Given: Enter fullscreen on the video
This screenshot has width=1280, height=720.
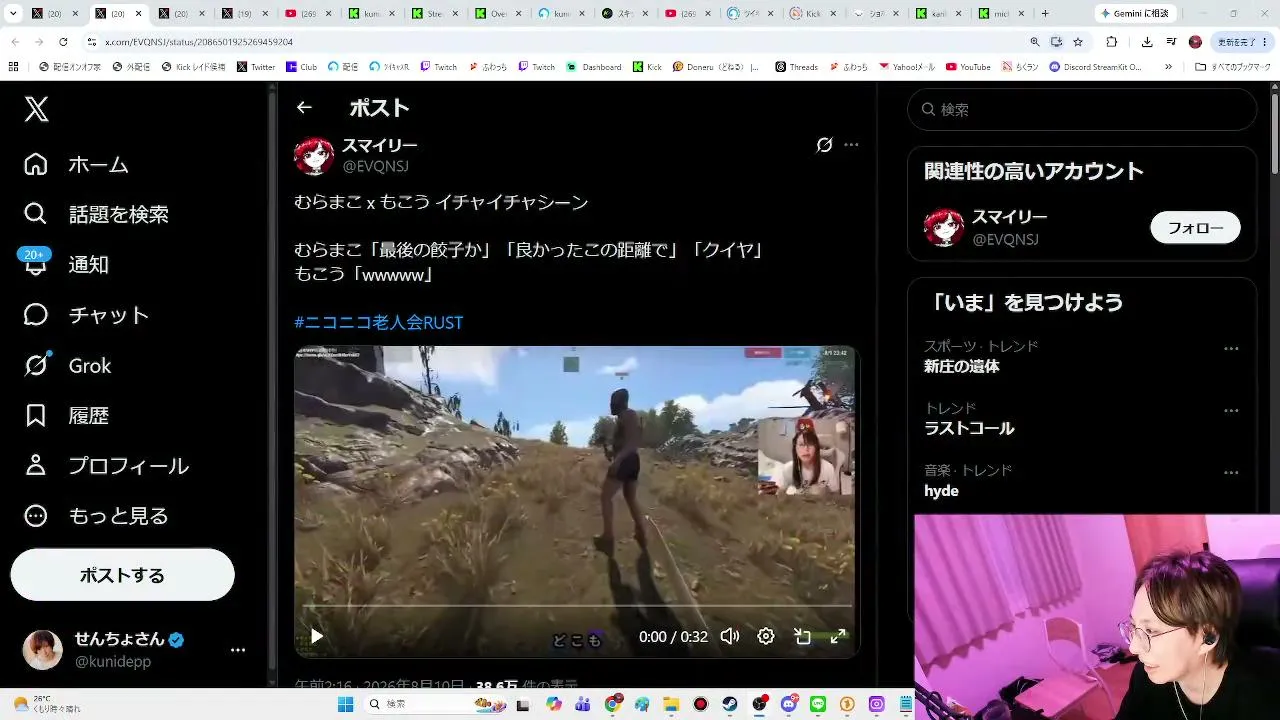Looking at the screenshot, I should point(838,636).
